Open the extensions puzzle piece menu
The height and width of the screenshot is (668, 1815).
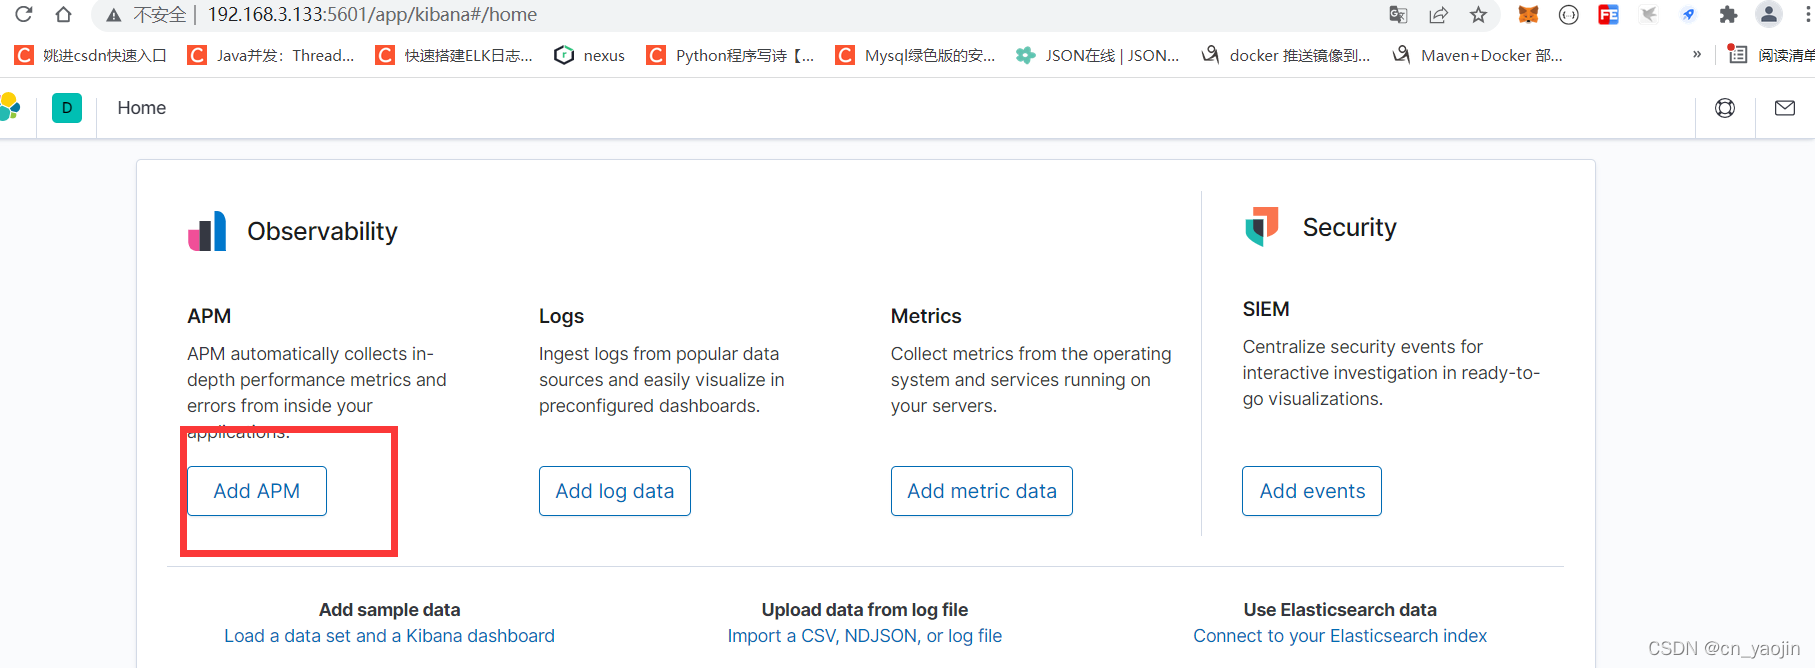pyautogui.click(x=1728, y=14)
